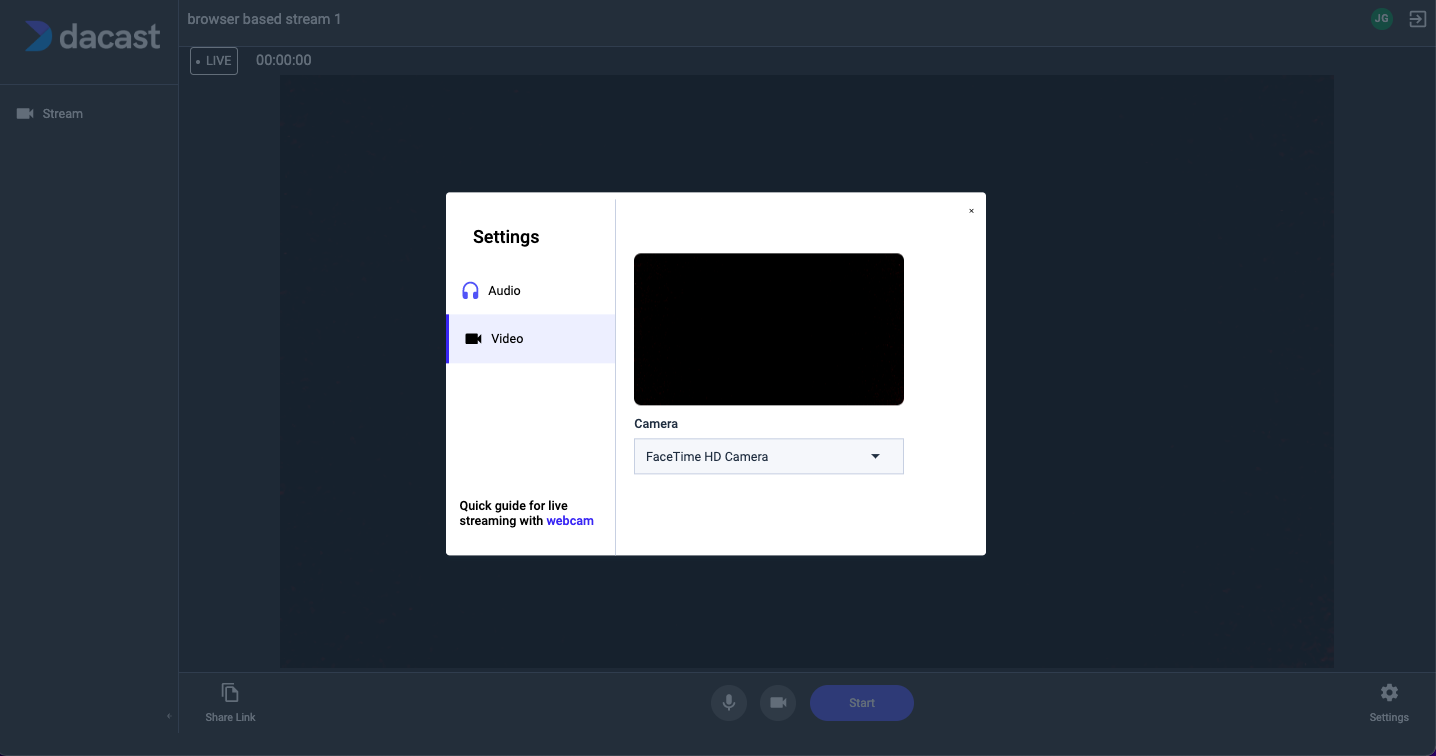
Task: Collapse the left sidebar with the arrow
Action: pos(168,716)
